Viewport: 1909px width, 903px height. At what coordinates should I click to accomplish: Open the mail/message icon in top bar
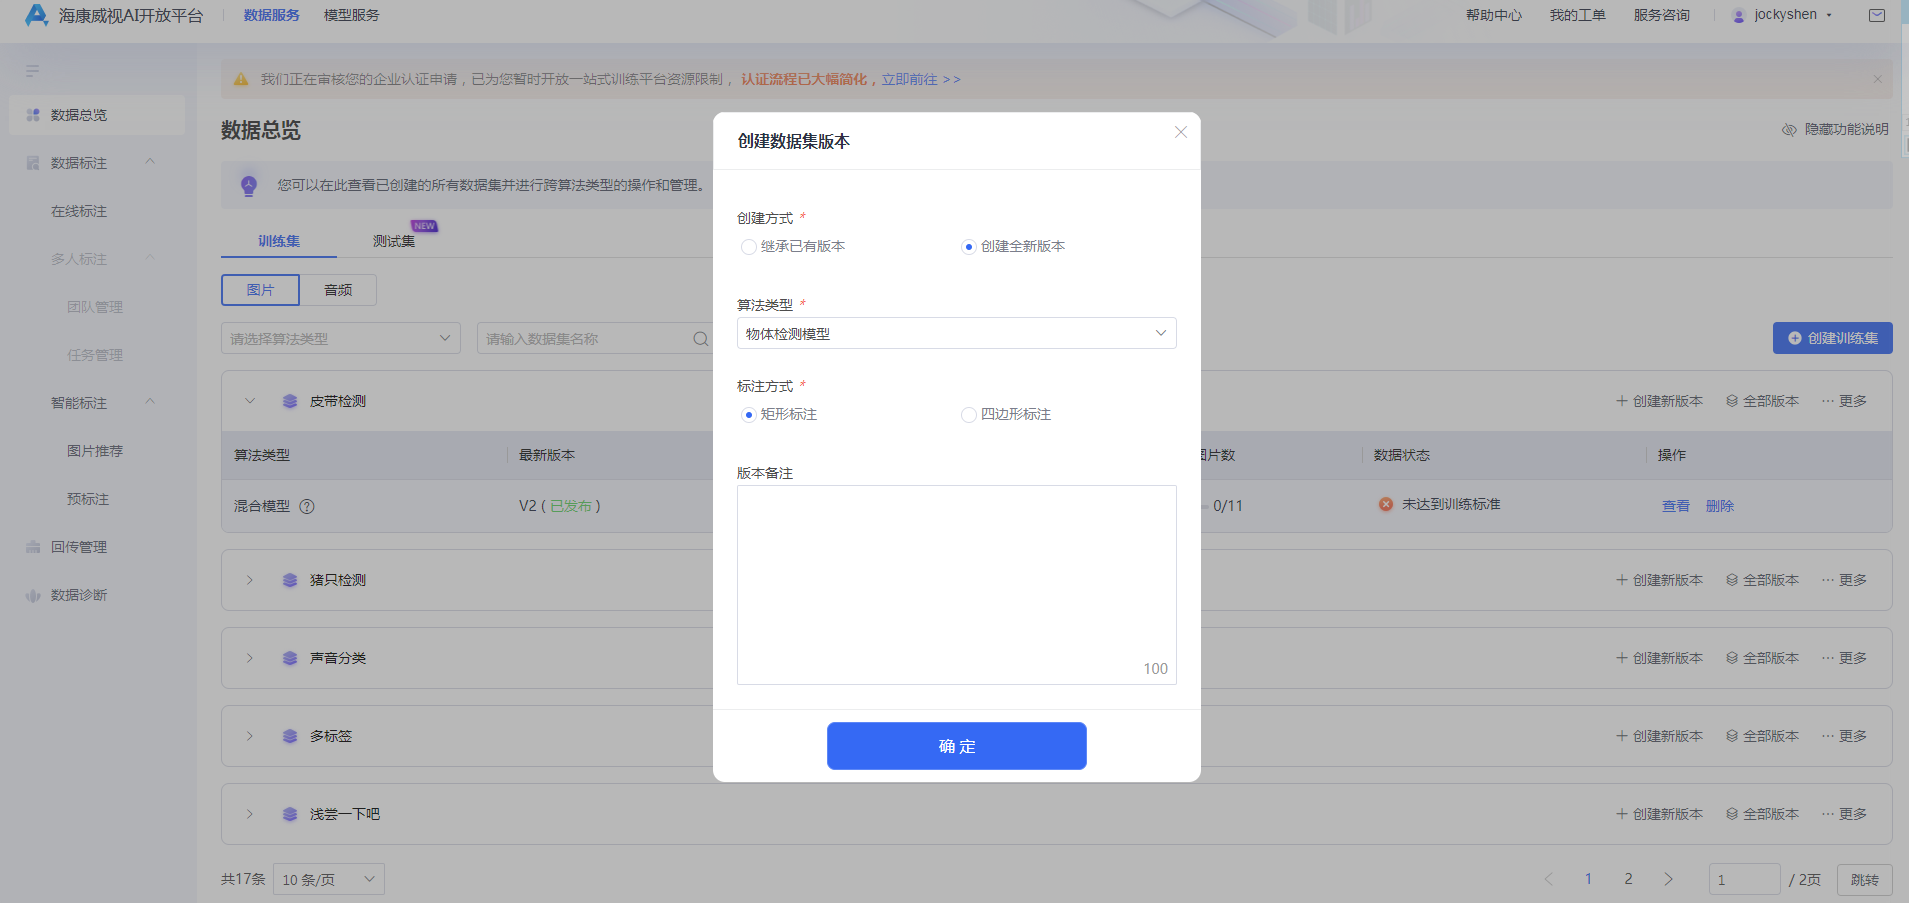tap(1877, 15)
